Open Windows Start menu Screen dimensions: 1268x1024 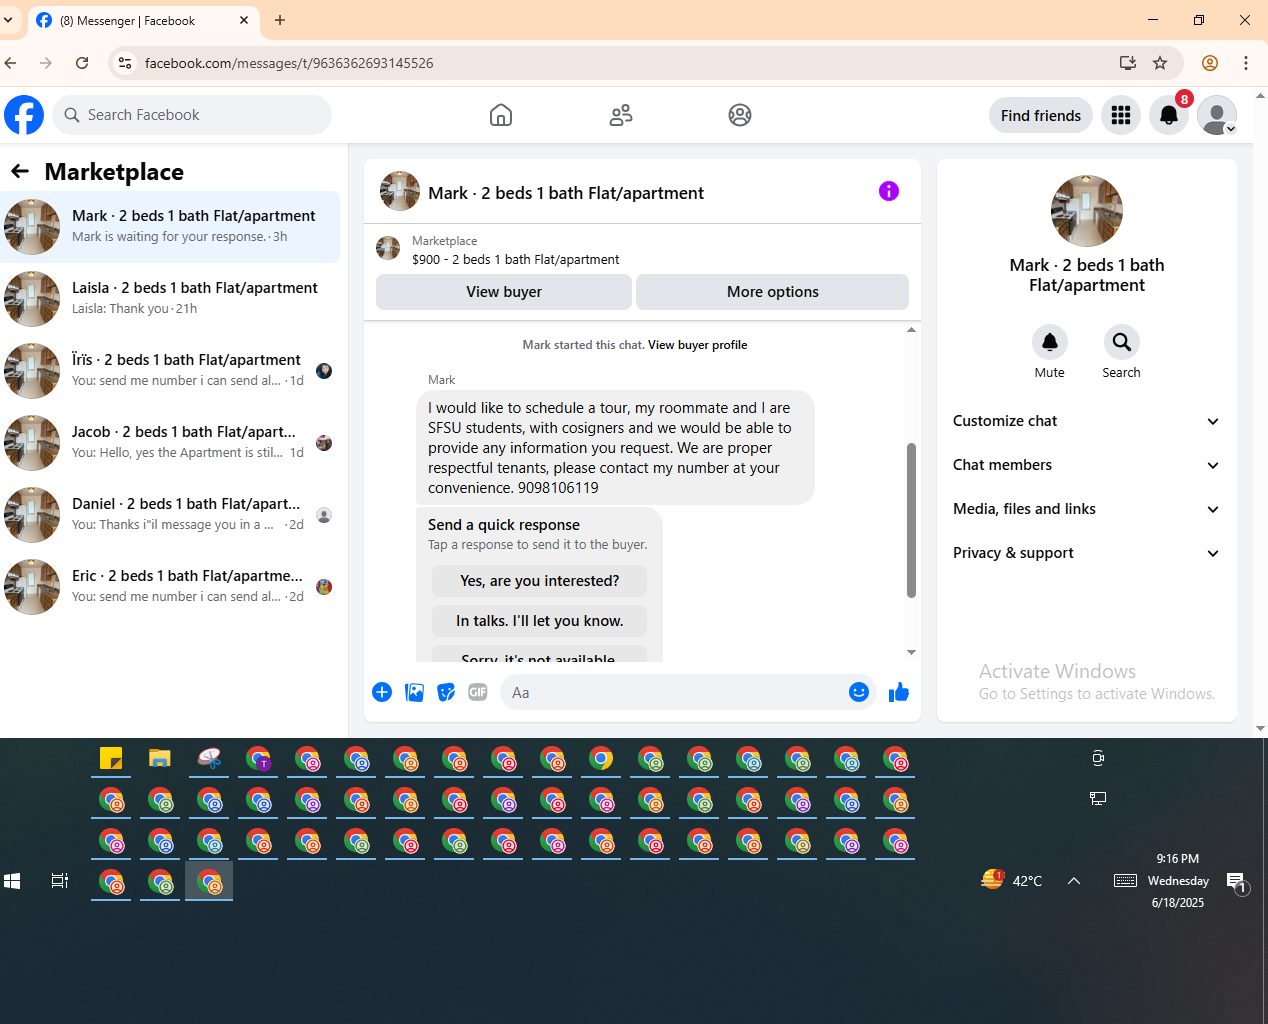[x=12, y=881]
